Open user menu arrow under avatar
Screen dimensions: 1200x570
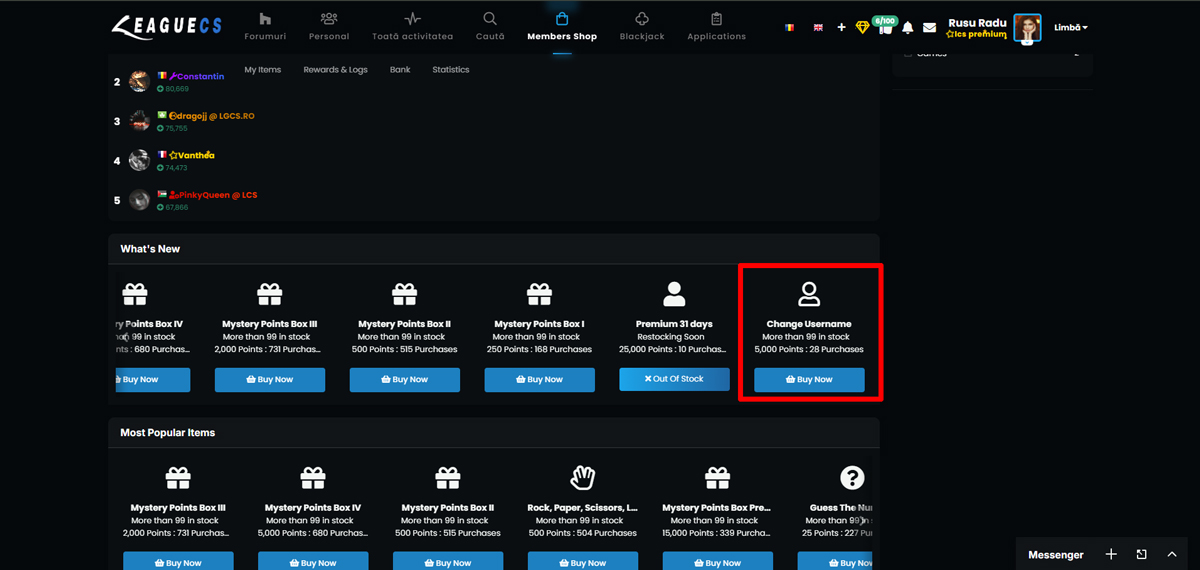(x=1027, y=42)
